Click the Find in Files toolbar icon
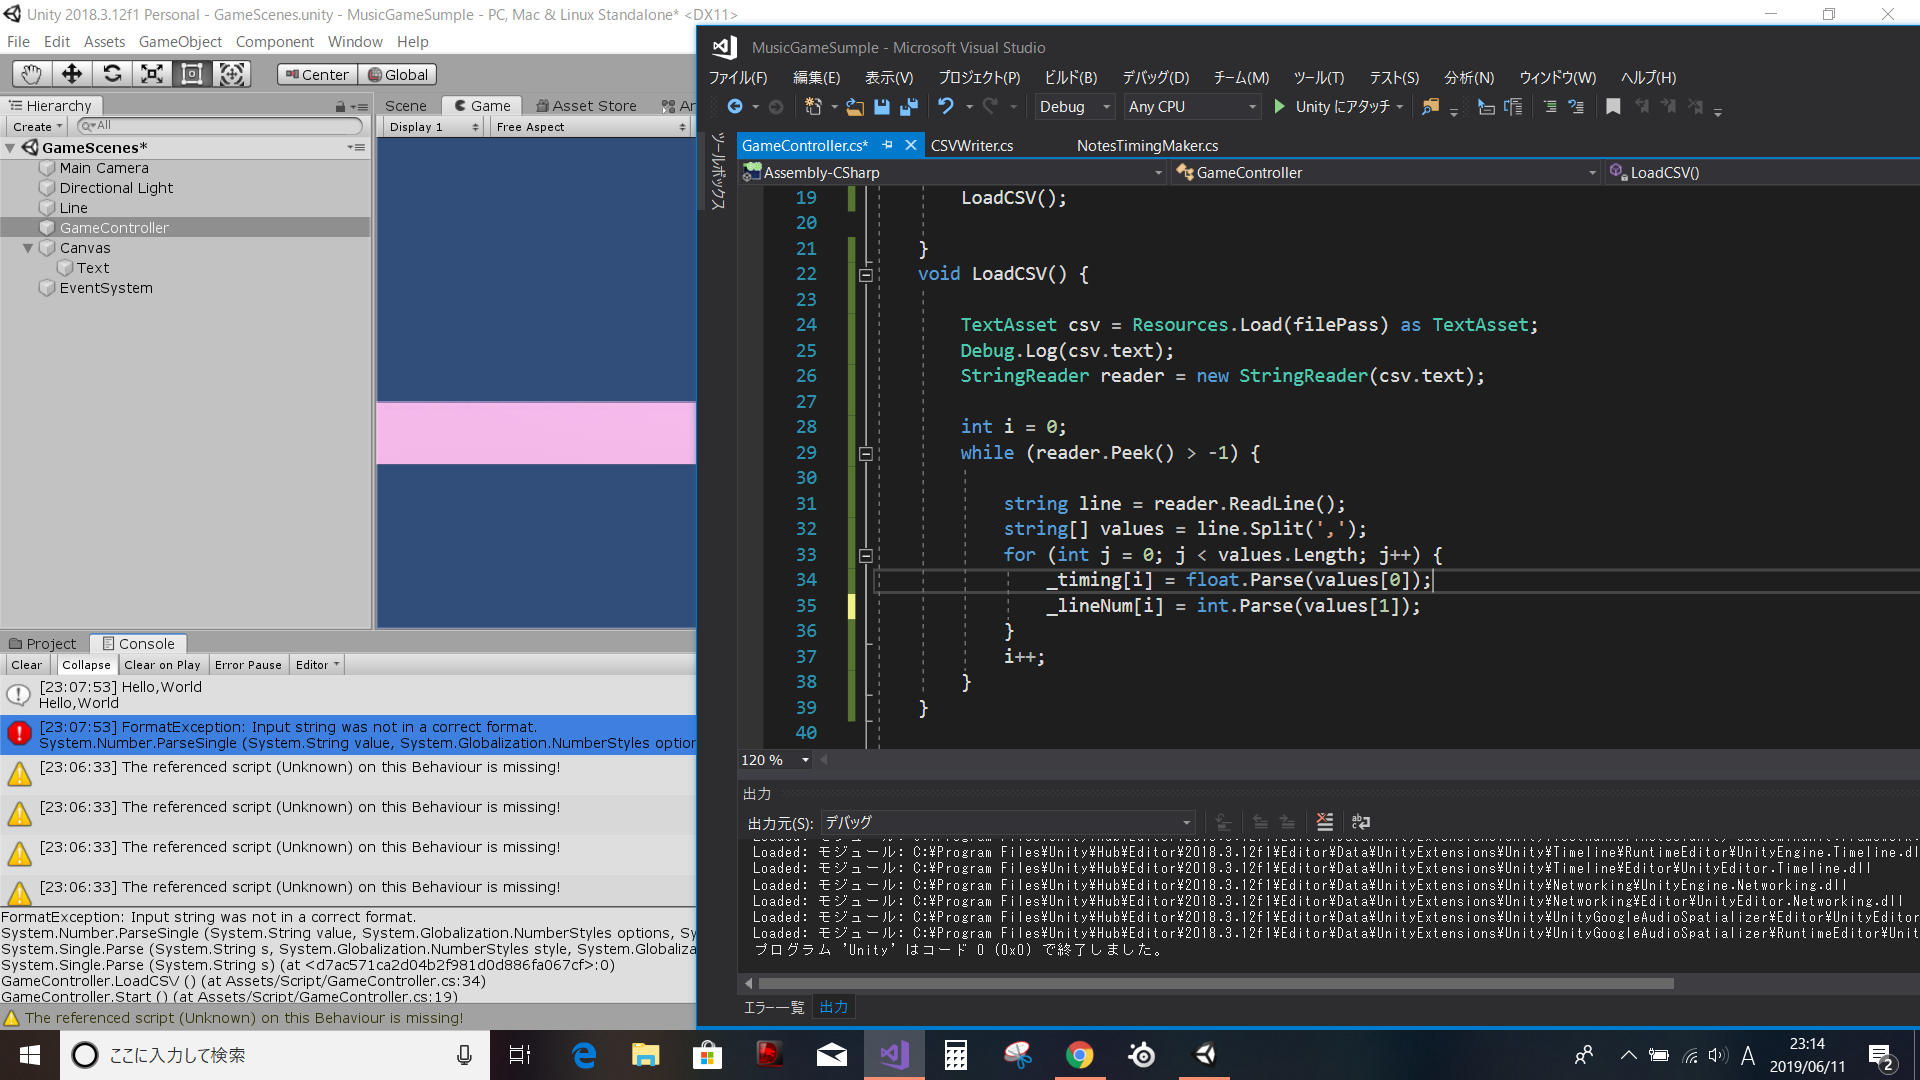This screenshot has height=1080, width=1920. tap(1431, 107)
